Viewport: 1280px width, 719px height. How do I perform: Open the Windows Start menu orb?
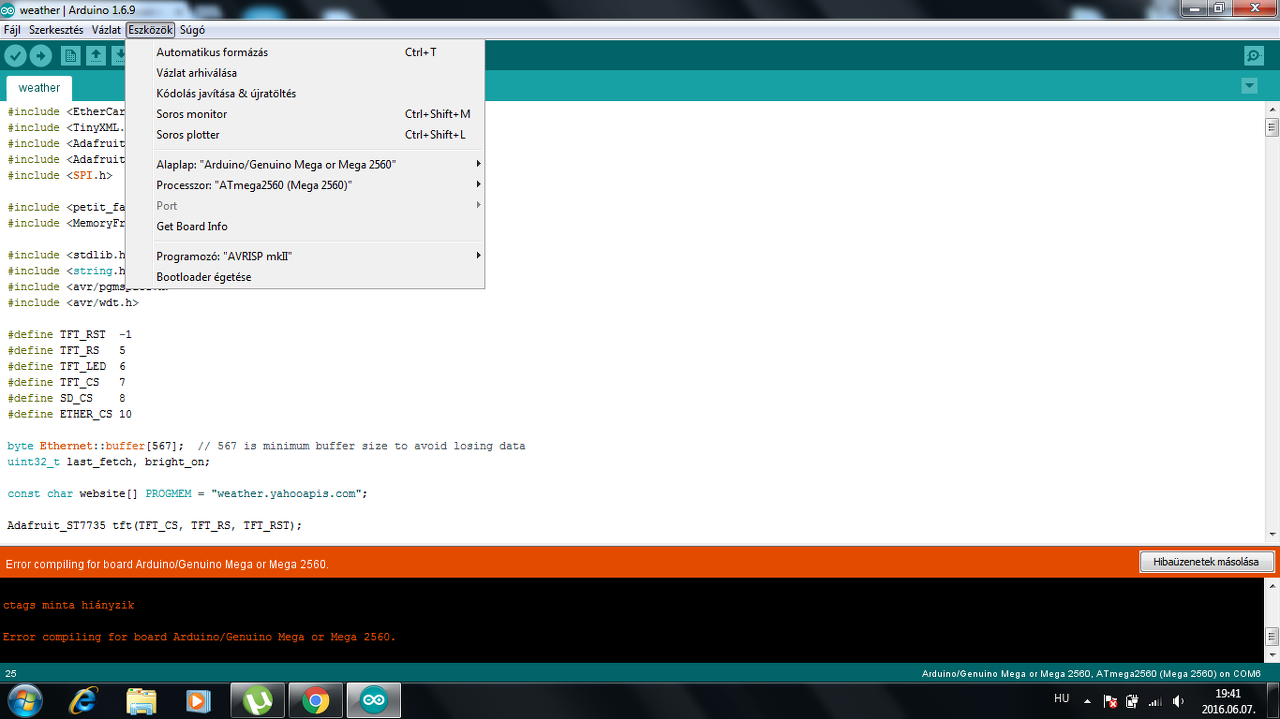tap(24, 700)
